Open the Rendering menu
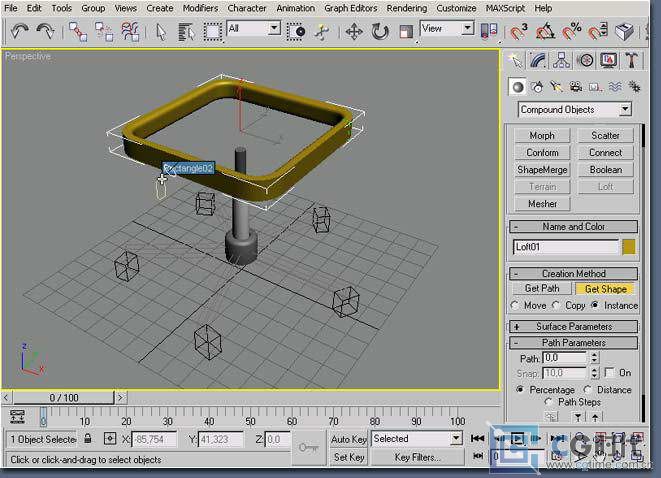 (406, 8)
